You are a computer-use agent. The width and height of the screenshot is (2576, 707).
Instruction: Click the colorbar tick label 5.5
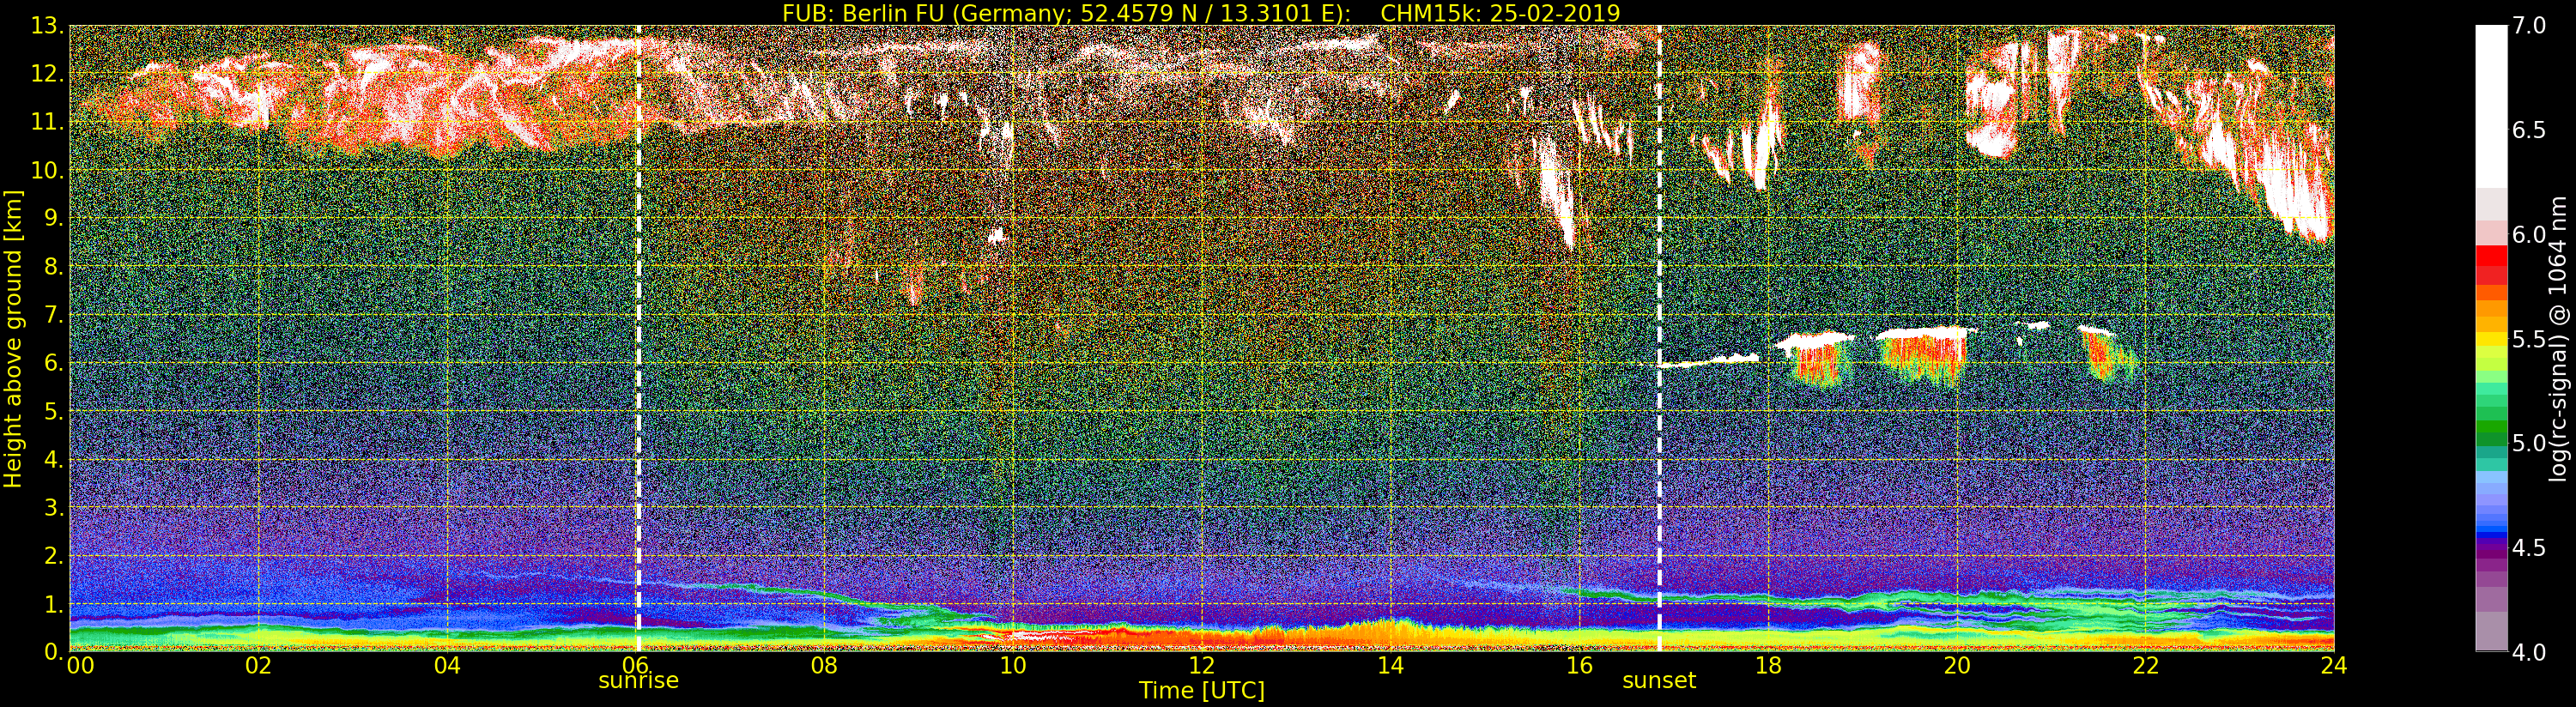click(2529, 339)
